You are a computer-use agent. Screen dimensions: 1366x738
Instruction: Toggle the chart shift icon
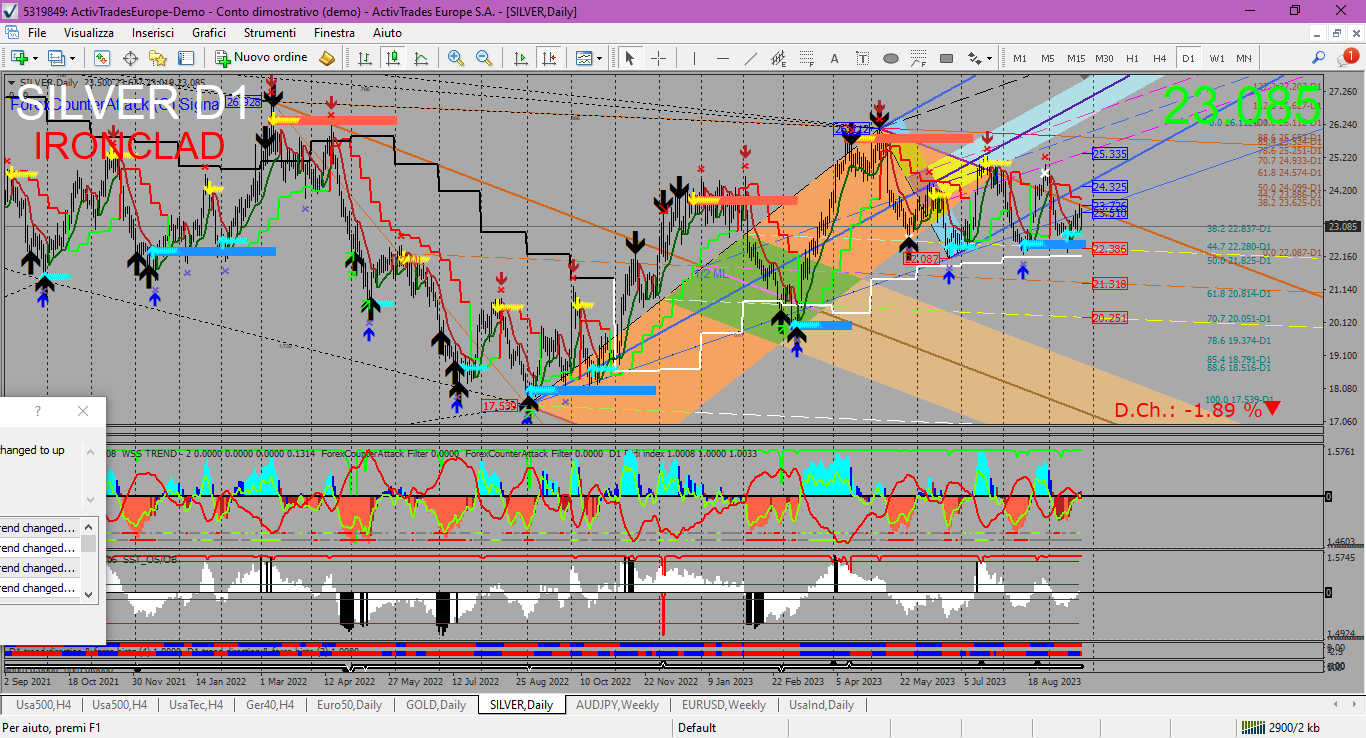click(x=547, y=58)
